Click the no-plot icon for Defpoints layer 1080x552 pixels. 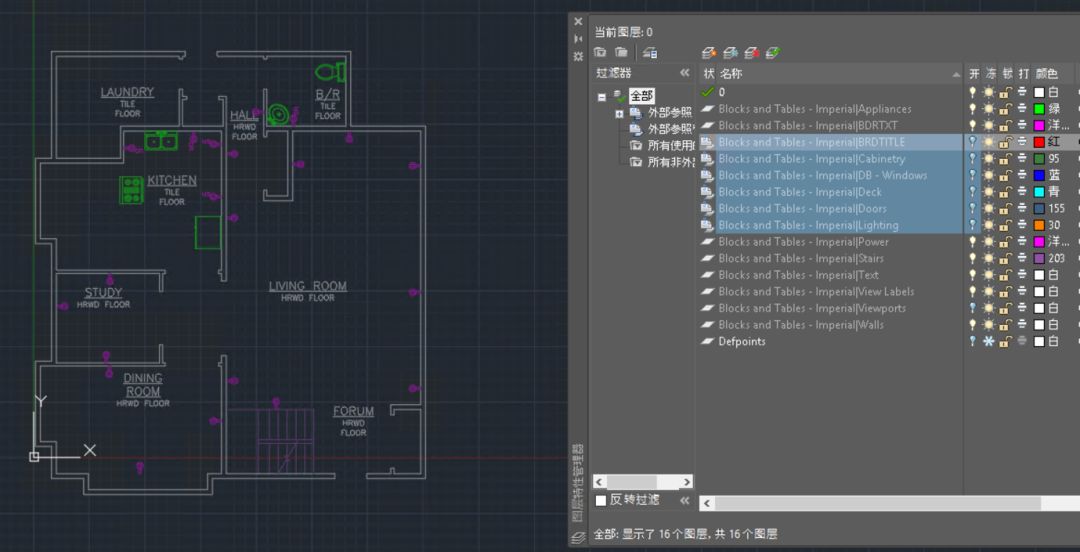pos(1022,341)
